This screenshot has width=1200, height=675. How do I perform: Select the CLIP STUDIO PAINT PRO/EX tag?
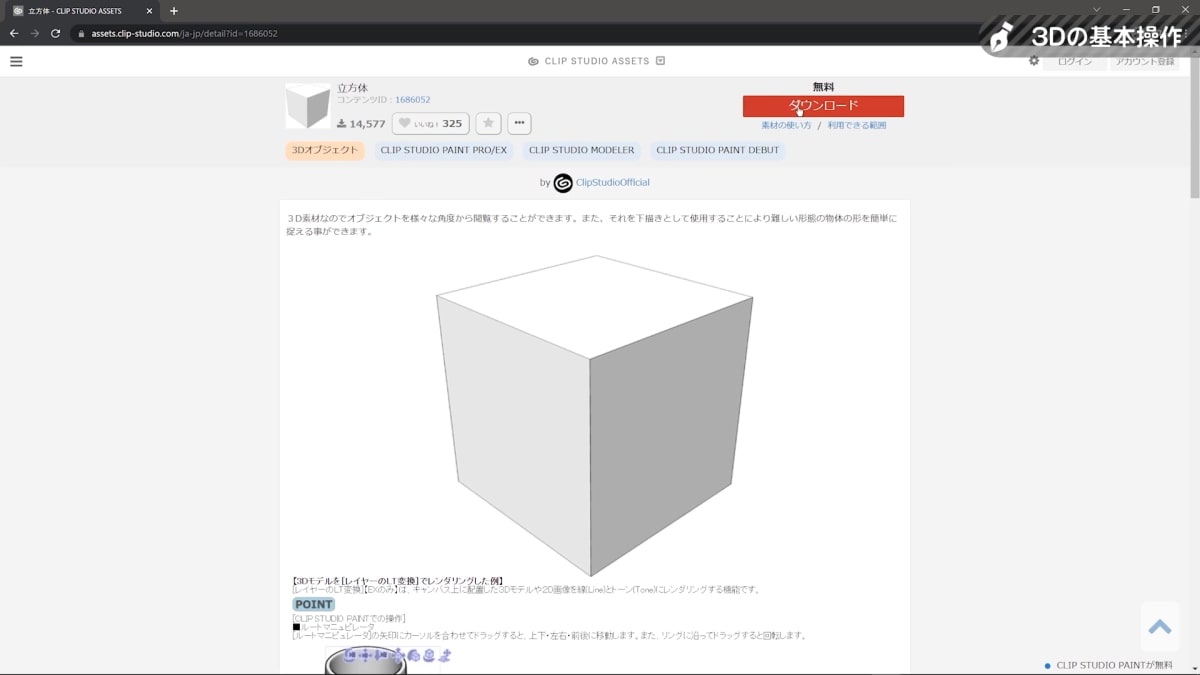[x=444, y=151]
